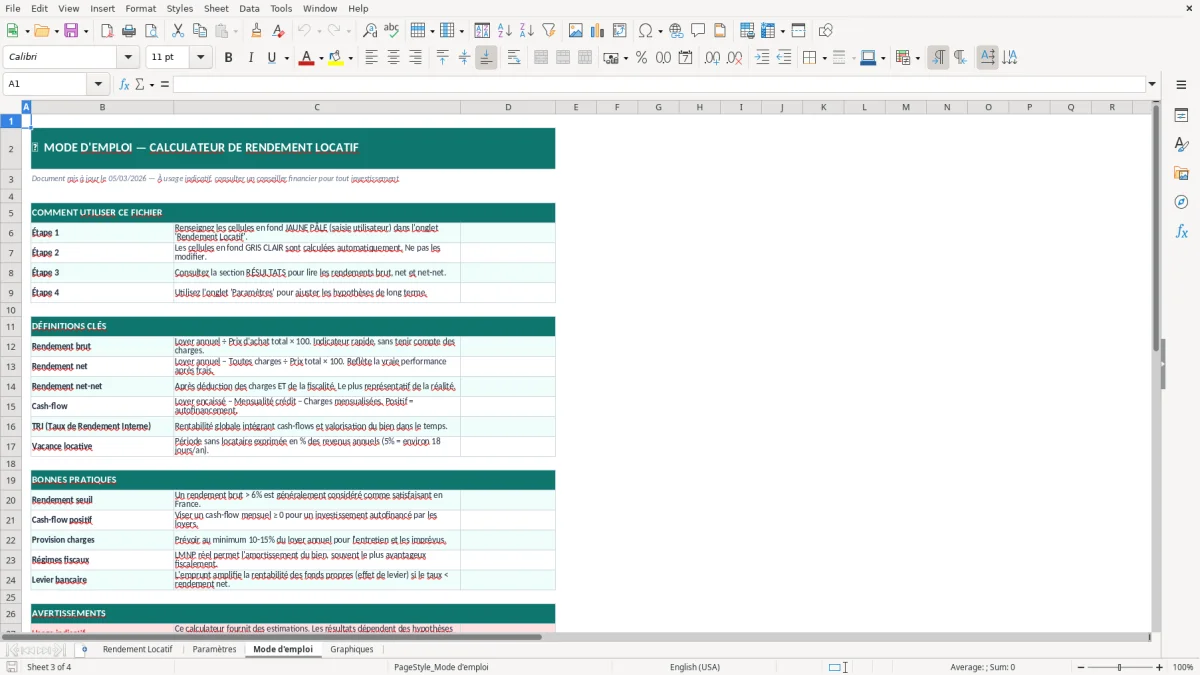The height and width of the screenshot is (675, 1200).
Task: Toggle Left-to-Right paragraph direction
Action: (x=938, y=58)
